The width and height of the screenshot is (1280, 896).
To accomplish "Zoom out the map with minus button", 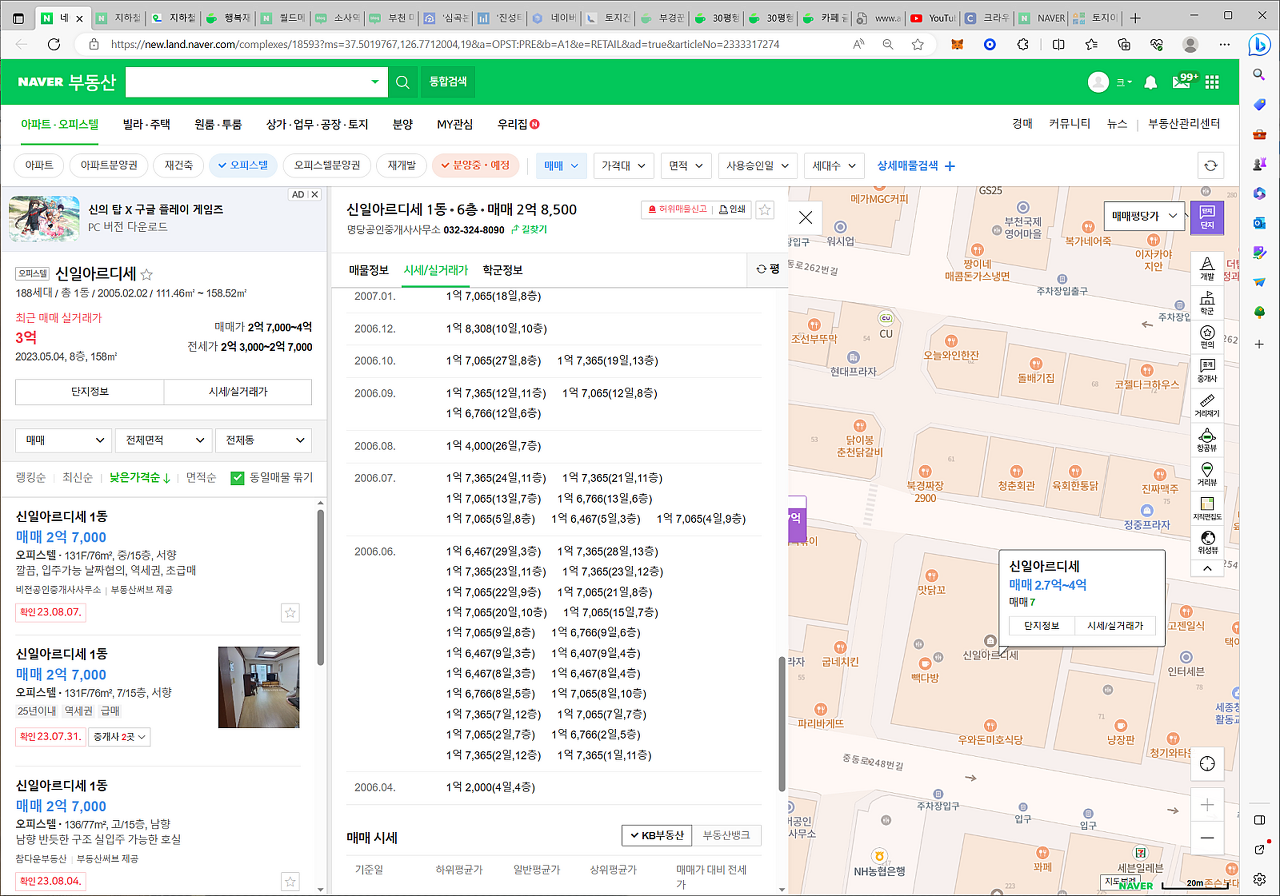I will (x=1207, y=838).
